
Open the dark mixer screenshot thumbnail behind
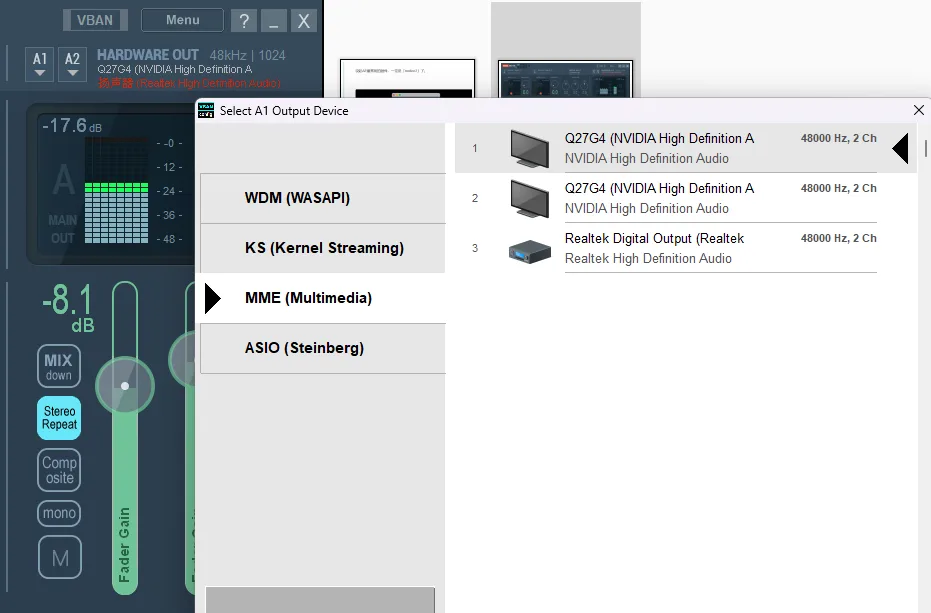565,78
